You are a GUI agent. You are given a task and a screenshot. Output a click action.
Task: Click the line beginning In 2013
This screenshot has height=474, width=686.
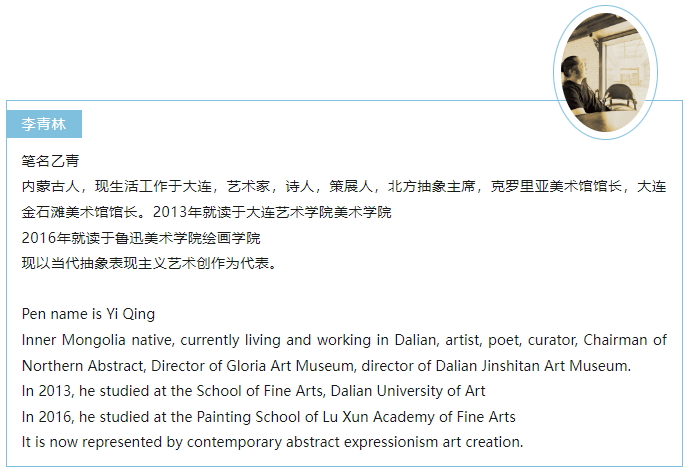pyautogui.click(x=253, y=391)
